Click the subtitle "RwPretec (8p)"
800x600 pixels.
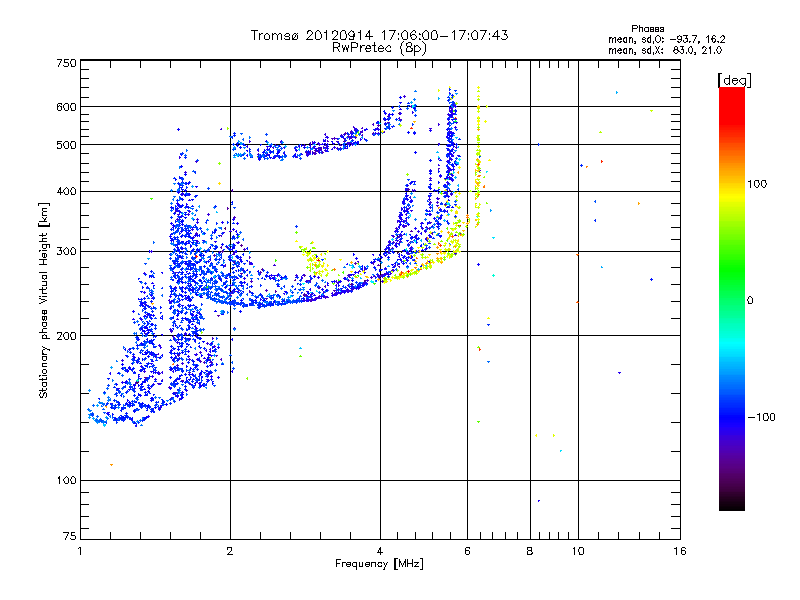(x=379, y=48)
